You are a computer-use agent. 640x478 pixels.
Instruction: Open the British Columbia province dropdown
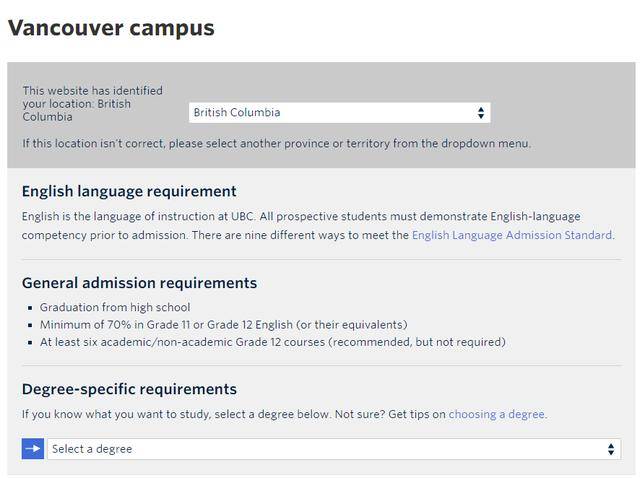coord(340,113)
